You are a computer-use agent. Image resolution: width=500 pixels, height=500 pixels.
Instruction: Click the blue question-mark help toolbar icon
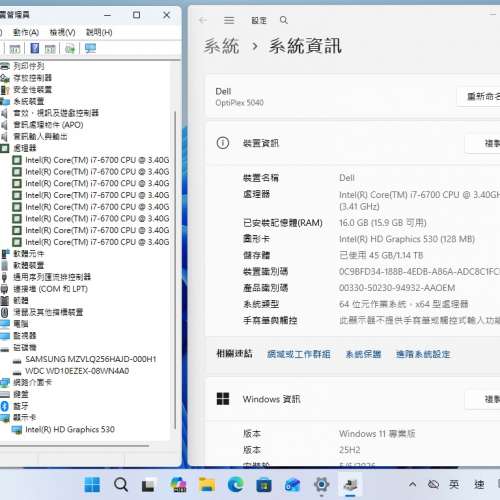tap(34, 49)
